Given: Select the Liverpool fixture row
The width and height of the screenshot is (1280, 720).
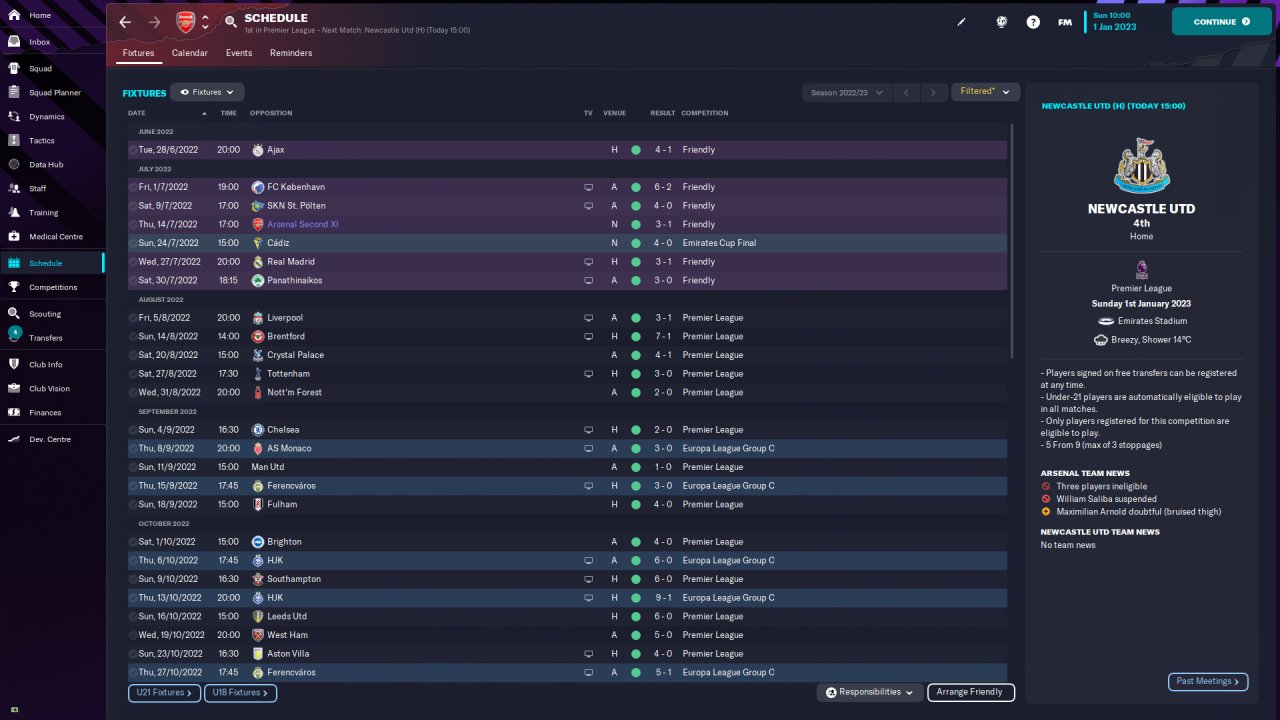Looking at the screenshot, I should [x=567, y=318].
